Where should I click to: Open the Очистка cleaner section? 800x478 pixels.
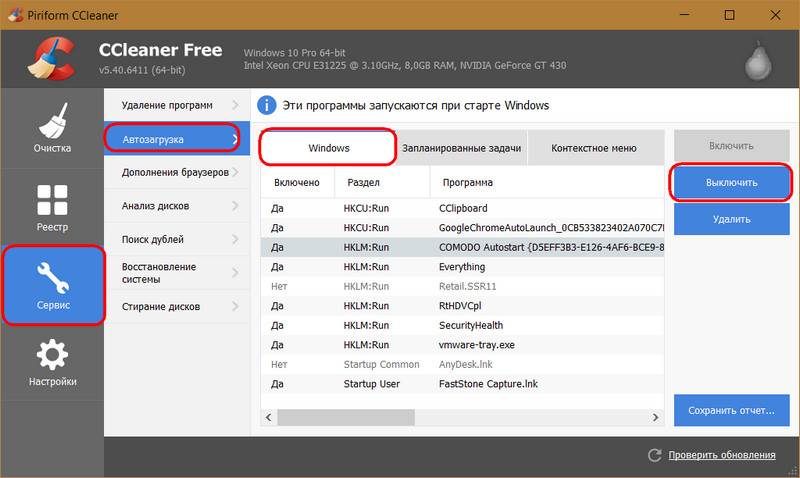pos(52,129)
